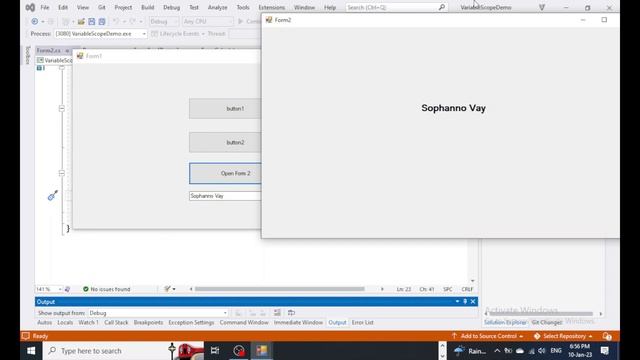Viewport: 640px width, 360px height.
Task: Switch to the Locals tab
Action: point(65,322)
